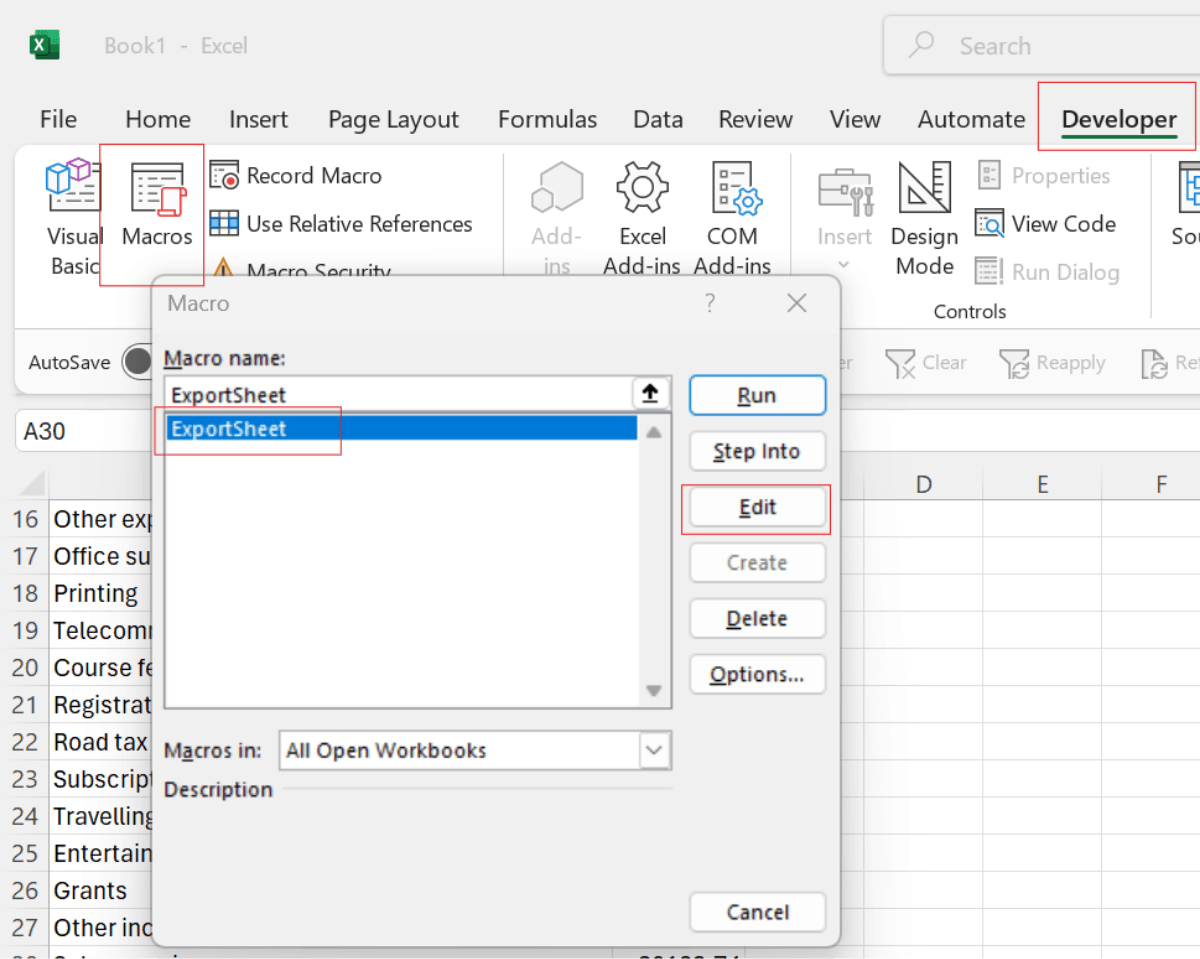Click macro list scroll up arrow
Screen dimensions: 1200x959
coord(654,432)
